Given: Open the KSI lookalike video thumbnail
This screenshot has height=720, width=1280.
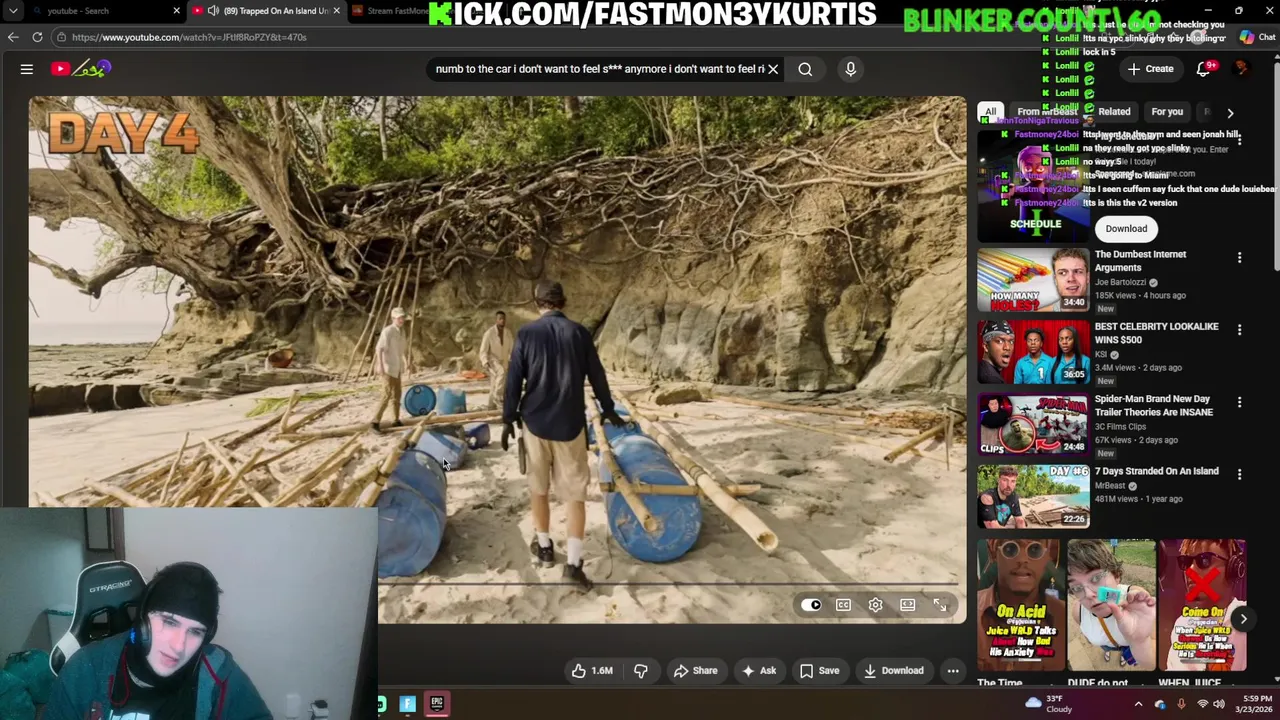Looking at the screenshot, I should [x=1033, y=352].
